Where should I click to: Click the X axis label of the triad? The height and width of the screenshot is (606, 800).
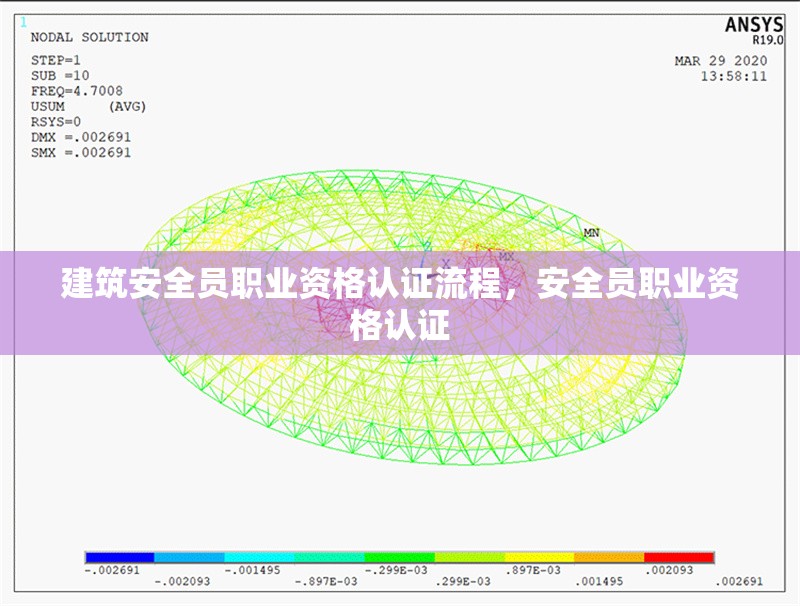[x=446, y=263]
